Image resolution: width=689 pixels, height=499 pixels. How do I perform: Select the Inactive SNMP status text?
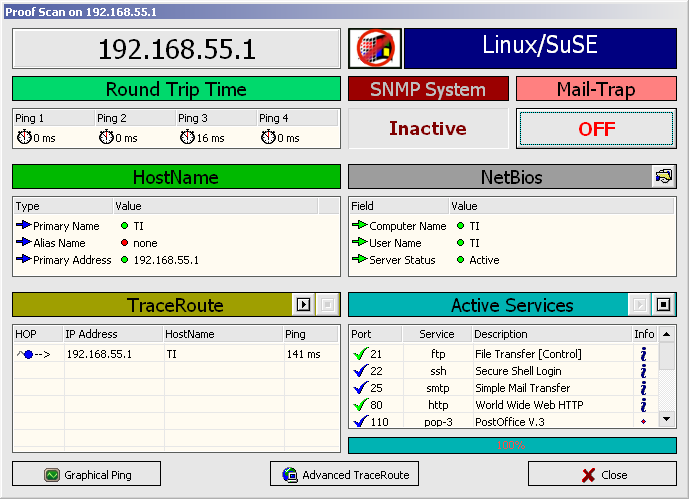[428, 128]
